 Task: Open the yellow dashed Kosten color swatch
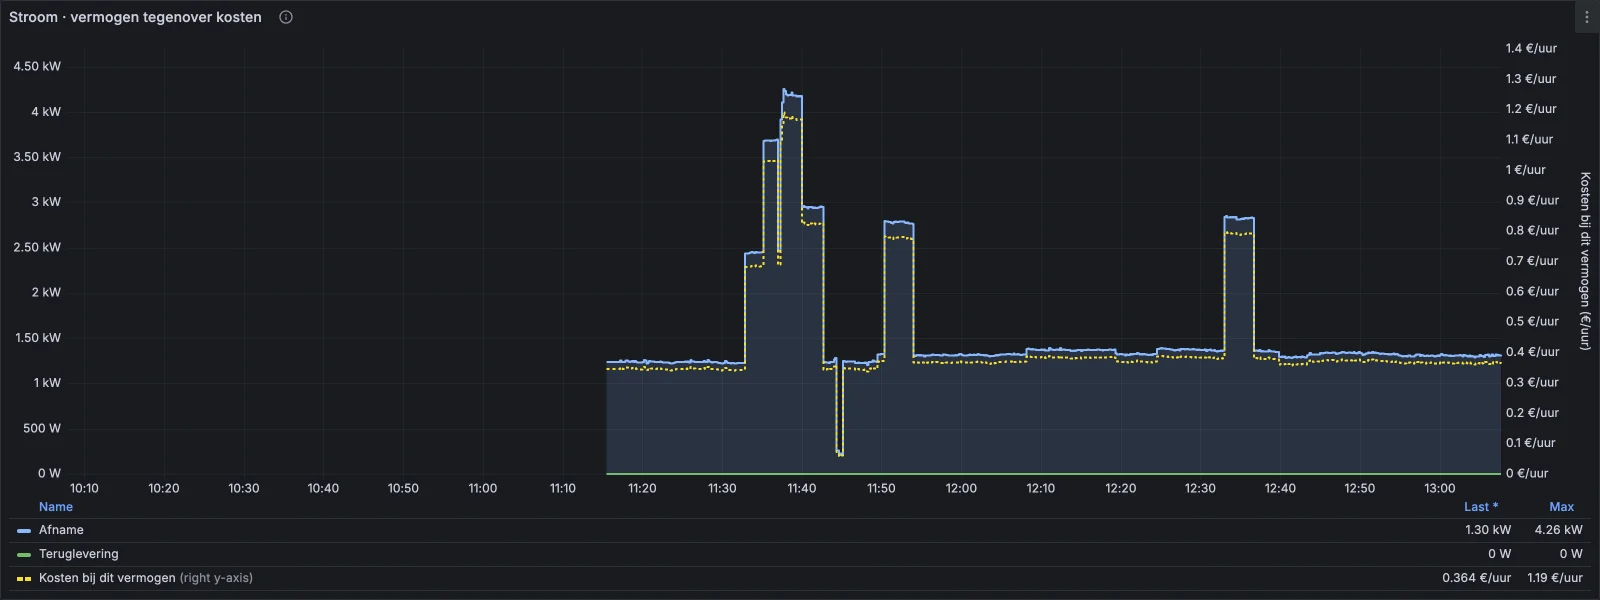click(24, 579)
